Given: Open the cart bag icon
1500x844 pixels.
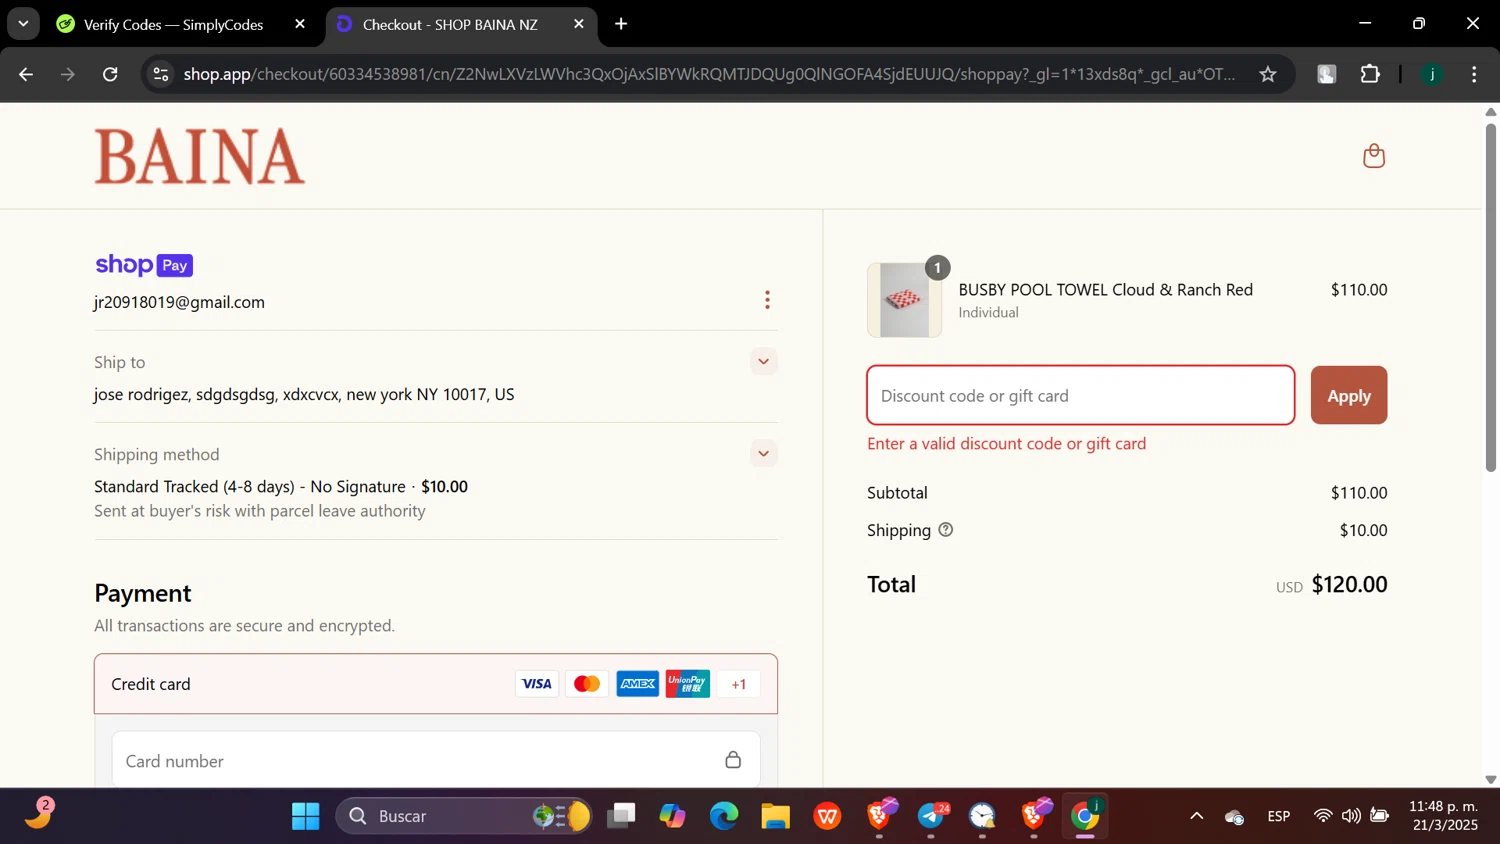Looking at the screenshot, I should pyautogui.click(x=1374, y=156).
